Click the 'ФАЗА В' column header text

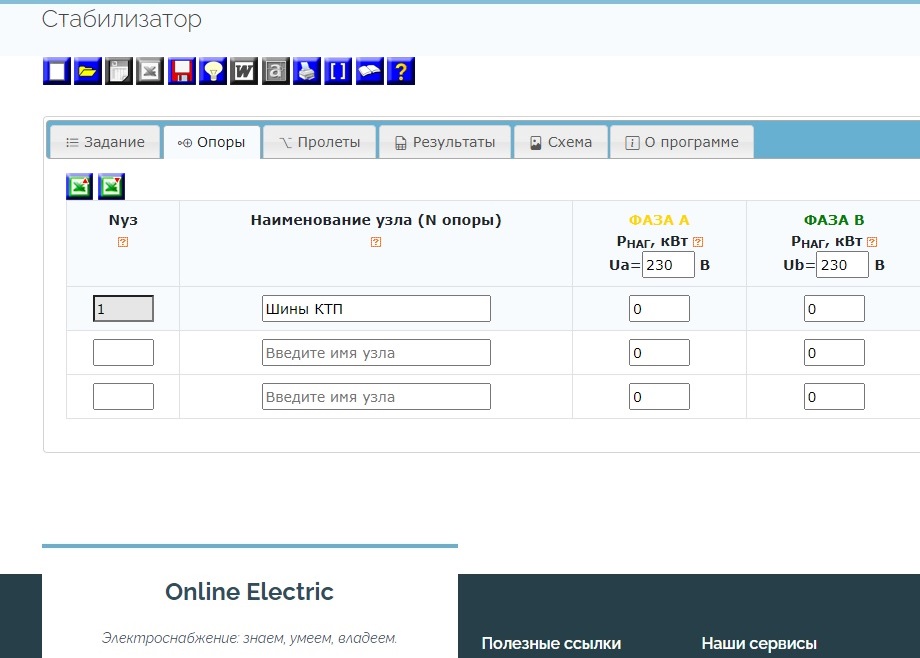[834, 220]
